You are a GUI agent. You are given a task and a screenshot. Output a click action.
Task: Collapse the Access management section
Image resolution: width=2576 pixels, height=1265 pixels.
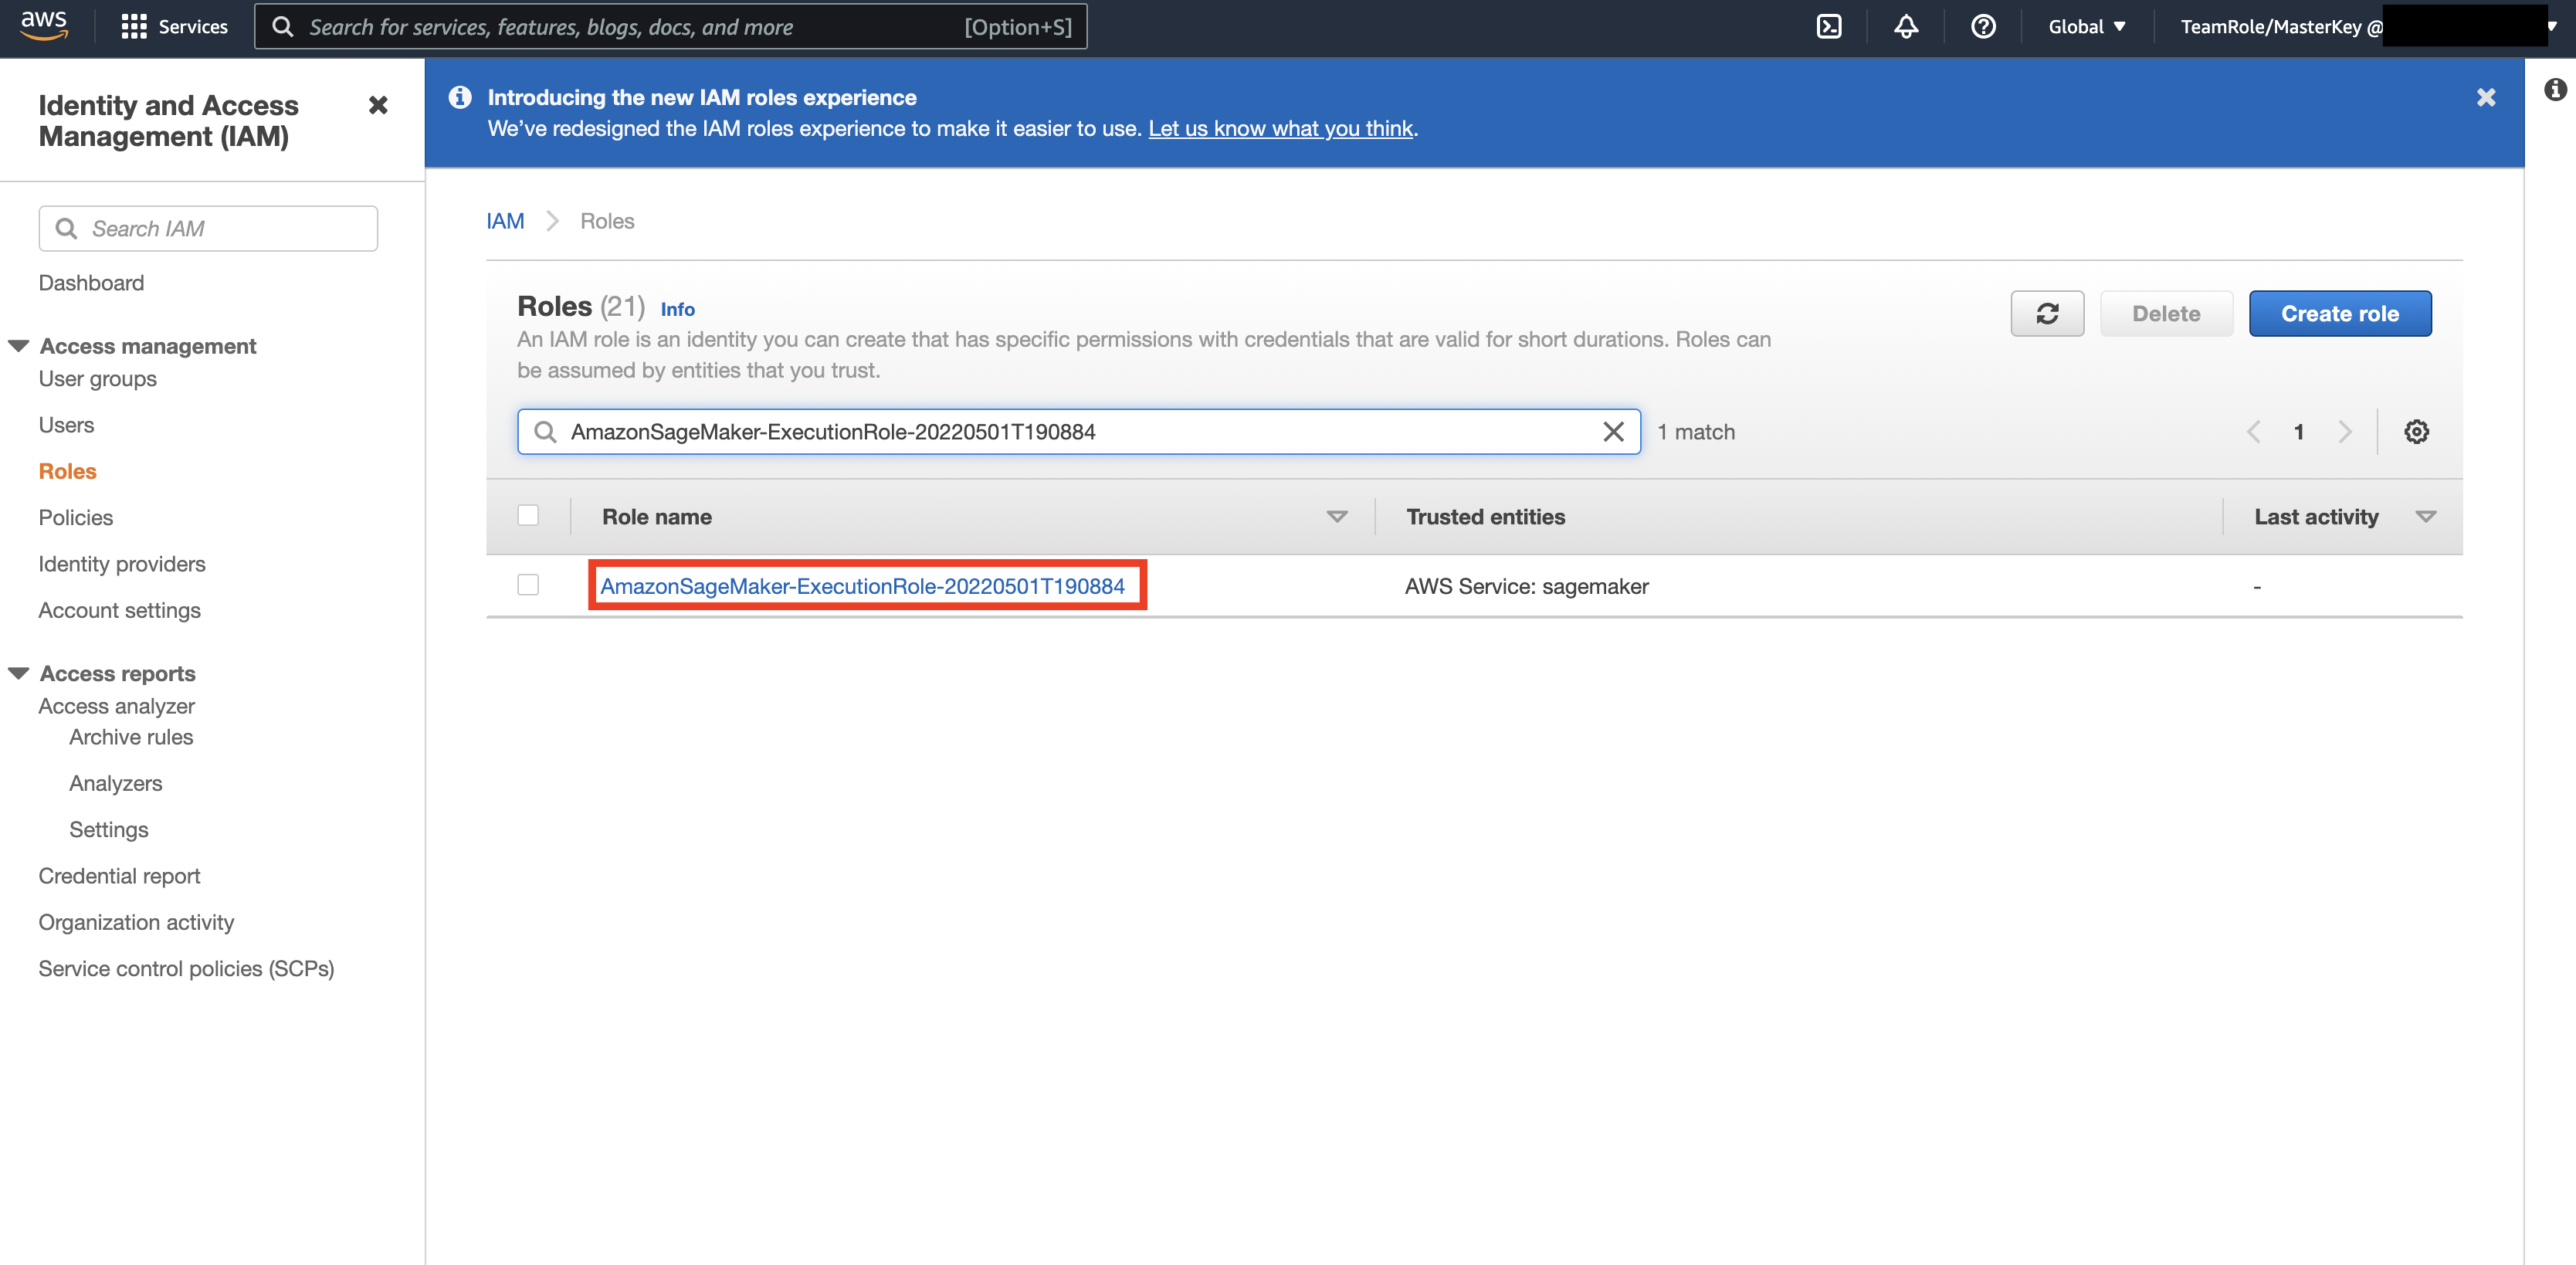coord(18,346)
